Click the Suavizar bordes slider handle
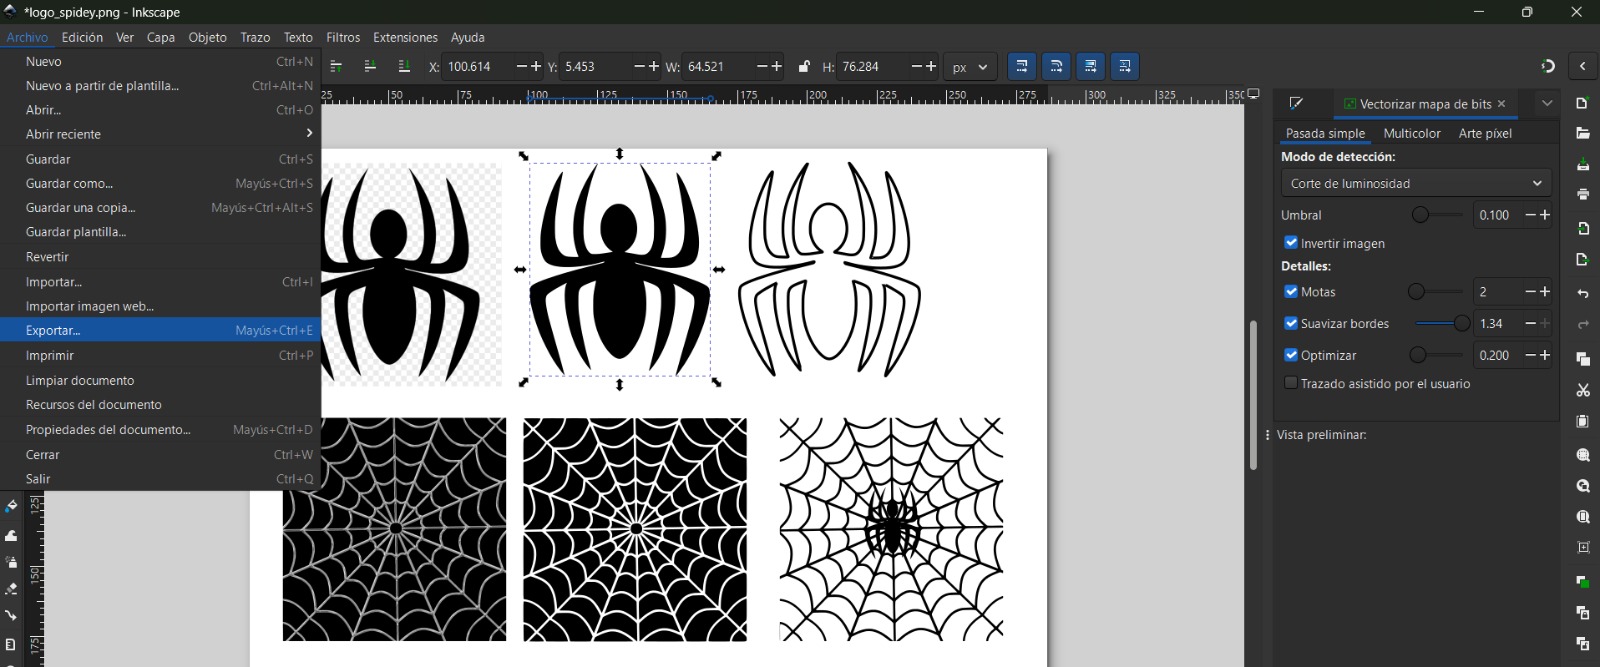Screen dimensions: 1600x667 pos(1461,323)
